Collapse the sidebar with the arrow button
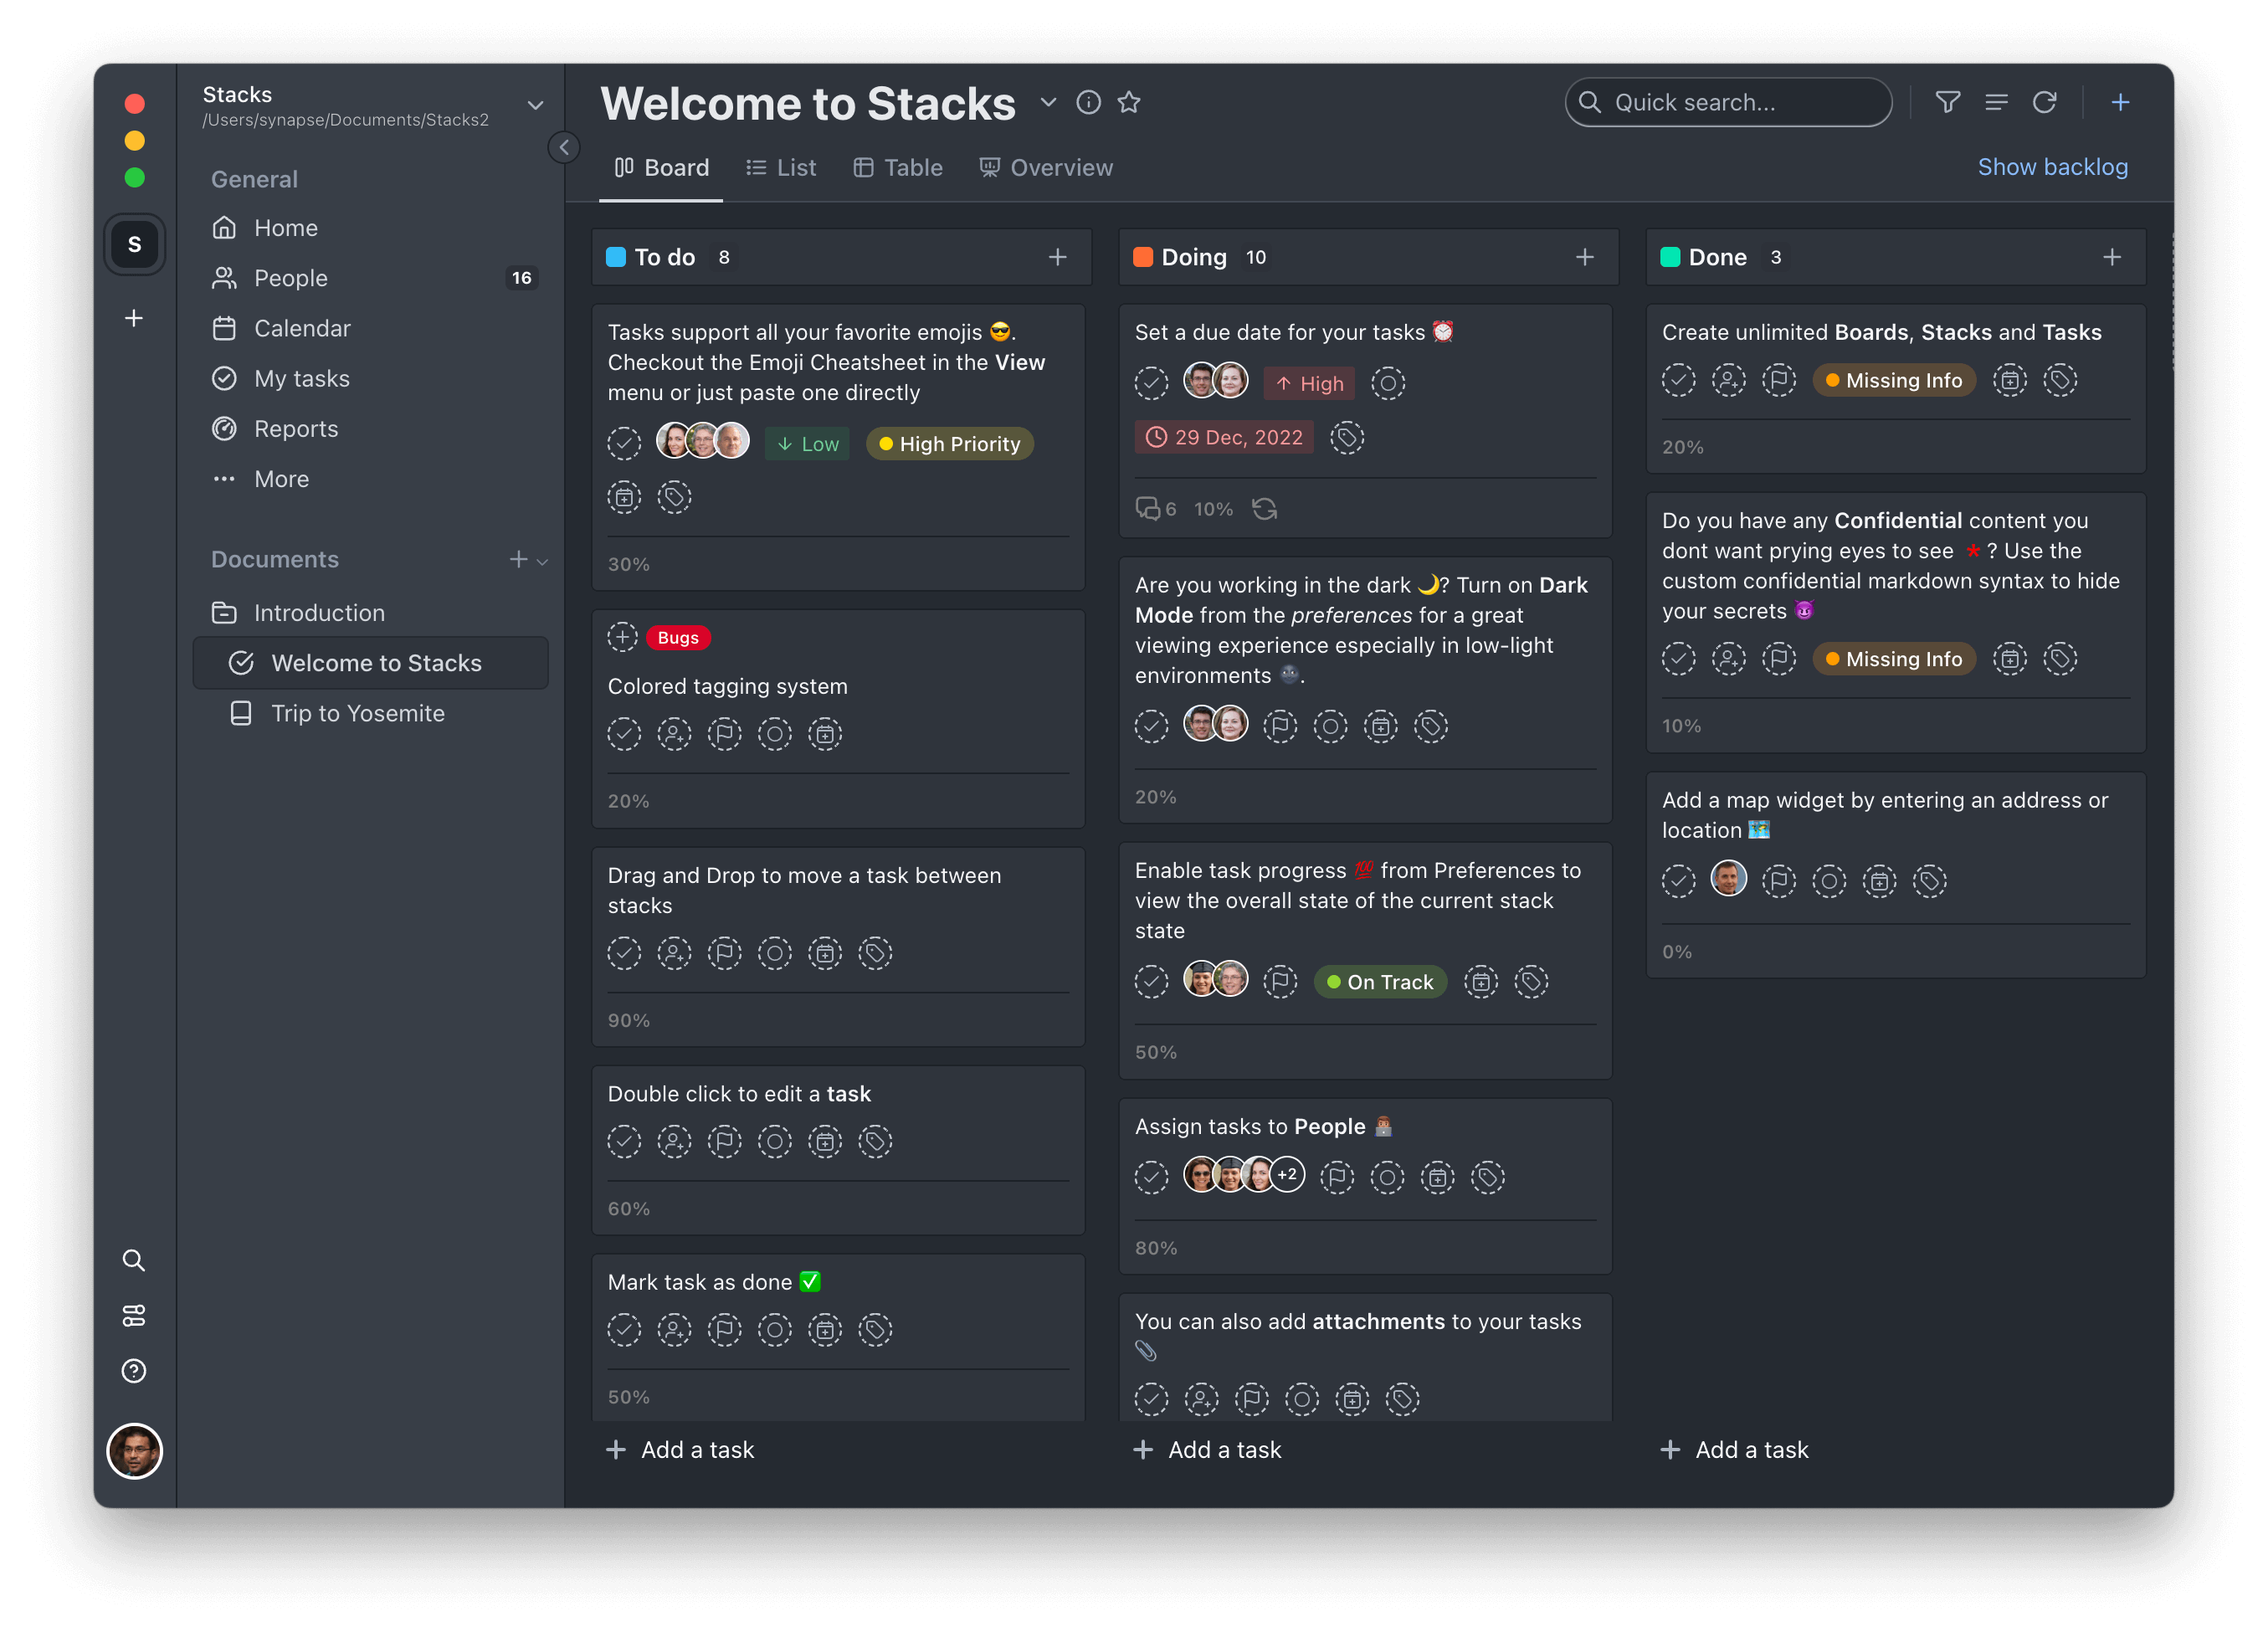 tap(564, 147)
